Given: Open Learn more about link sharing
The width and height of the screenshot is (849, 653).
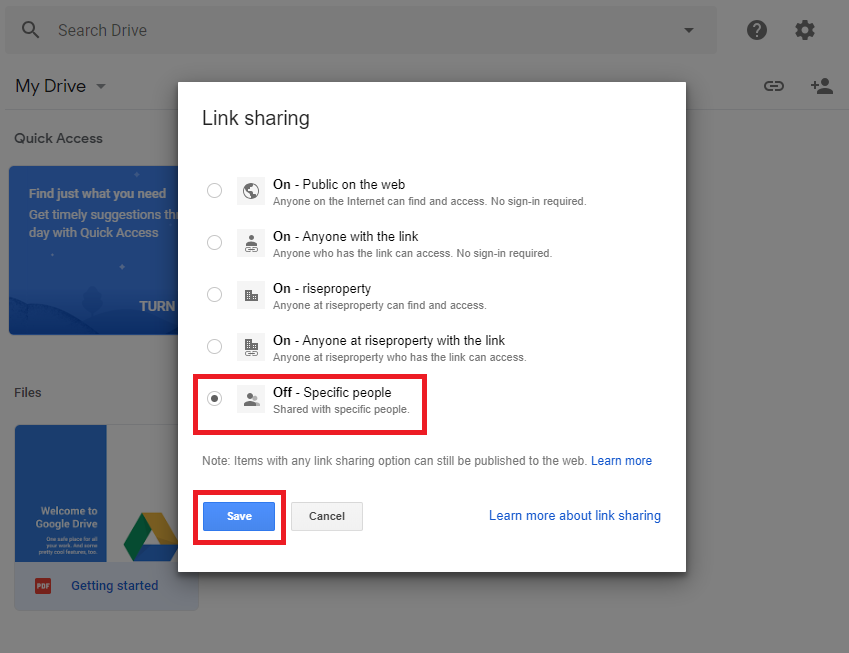Looking at the screenshot, I should [x=574, y=516].
